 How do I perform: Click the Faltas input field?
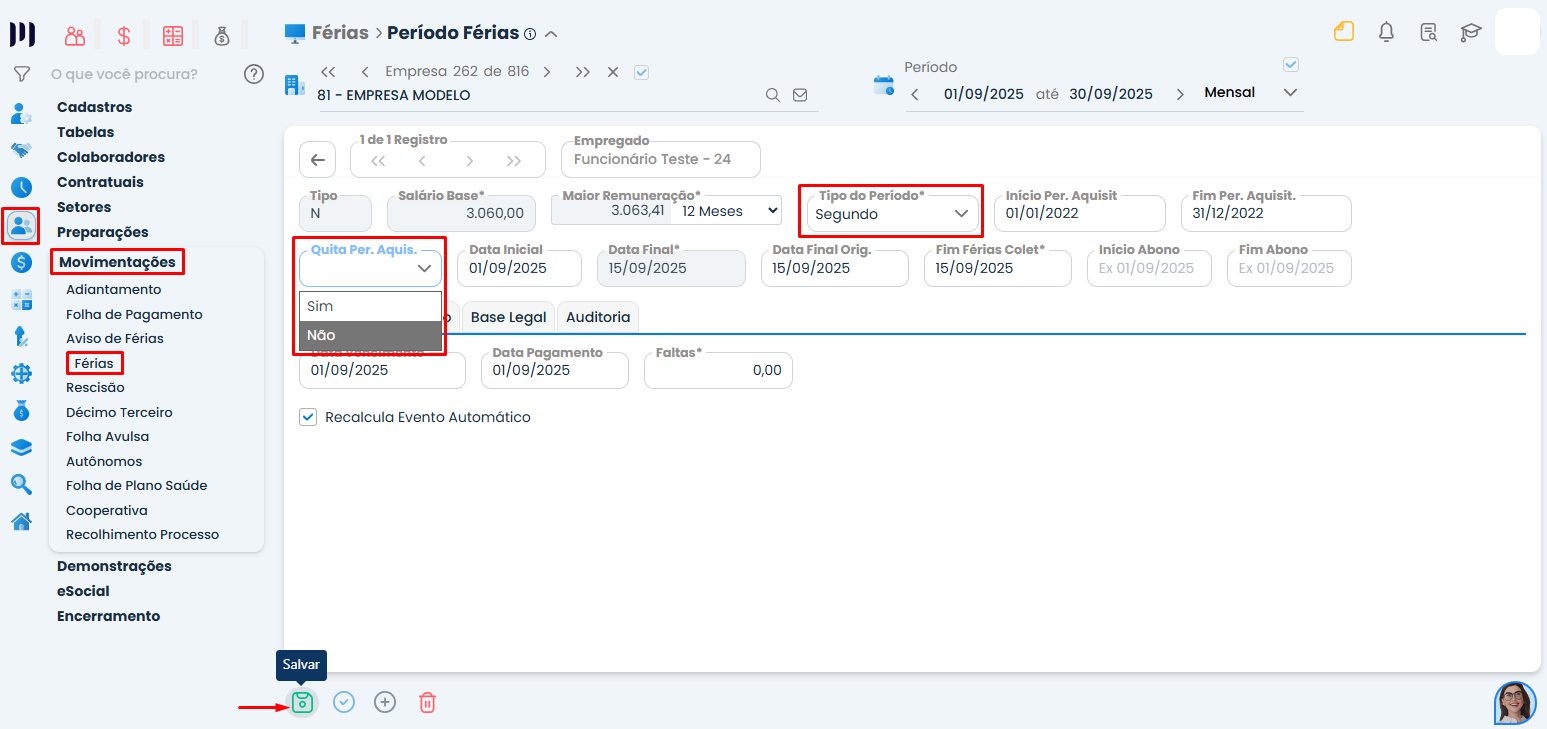(718, 370)
